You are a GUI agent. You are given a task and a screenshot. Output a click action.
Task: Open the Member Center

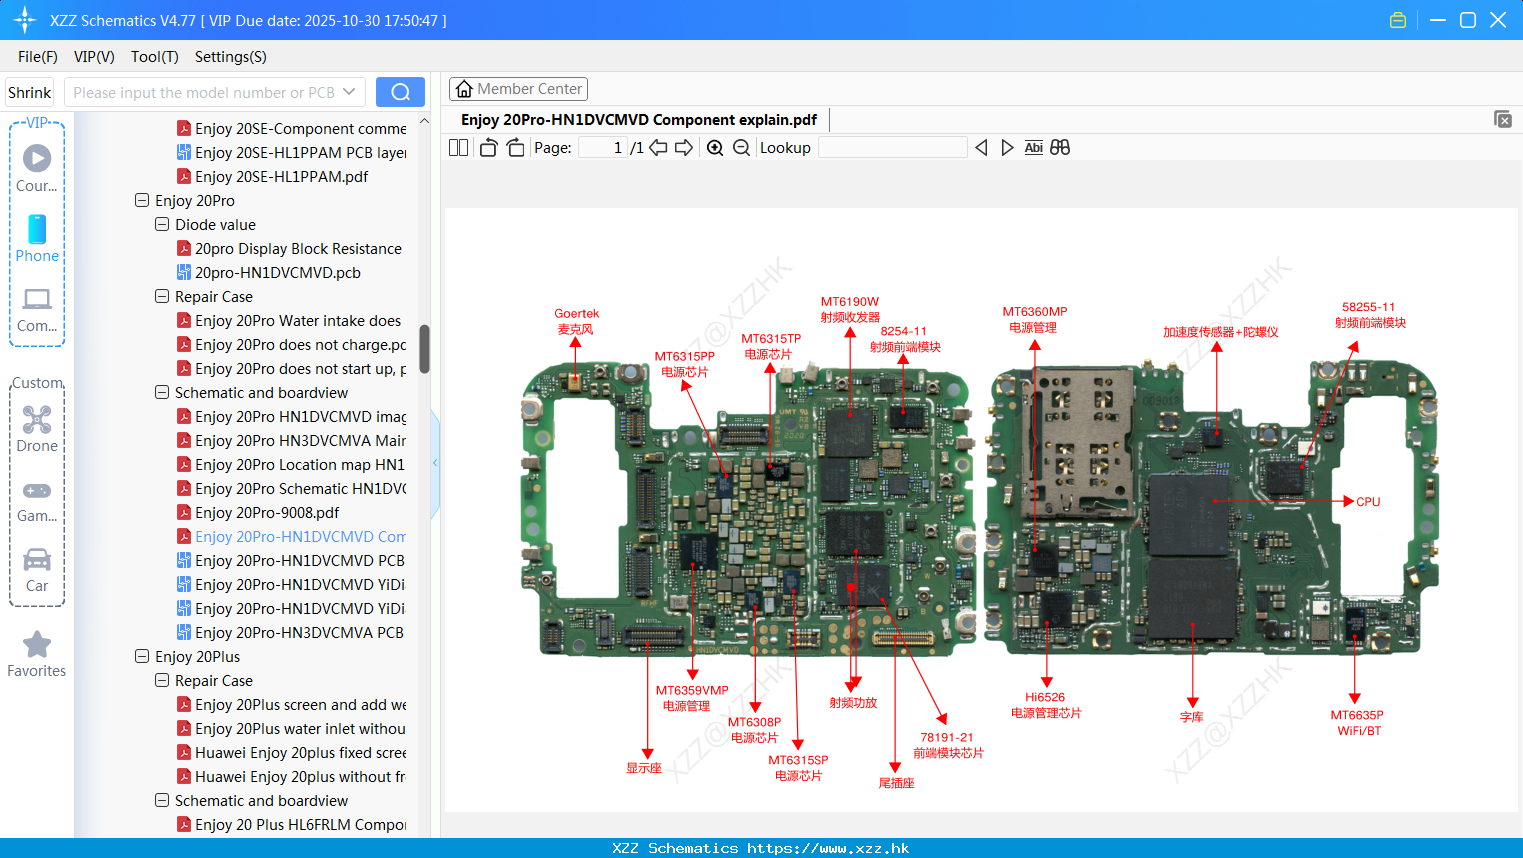(x=518, y=89)
